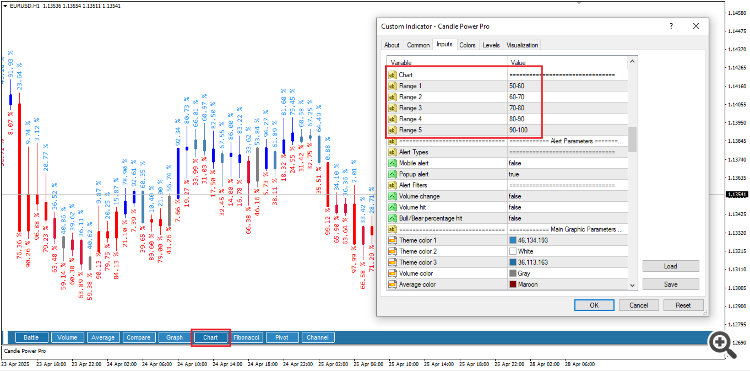Open the Visualization tab
Screen dimensions: 750x371
(522, 45)
